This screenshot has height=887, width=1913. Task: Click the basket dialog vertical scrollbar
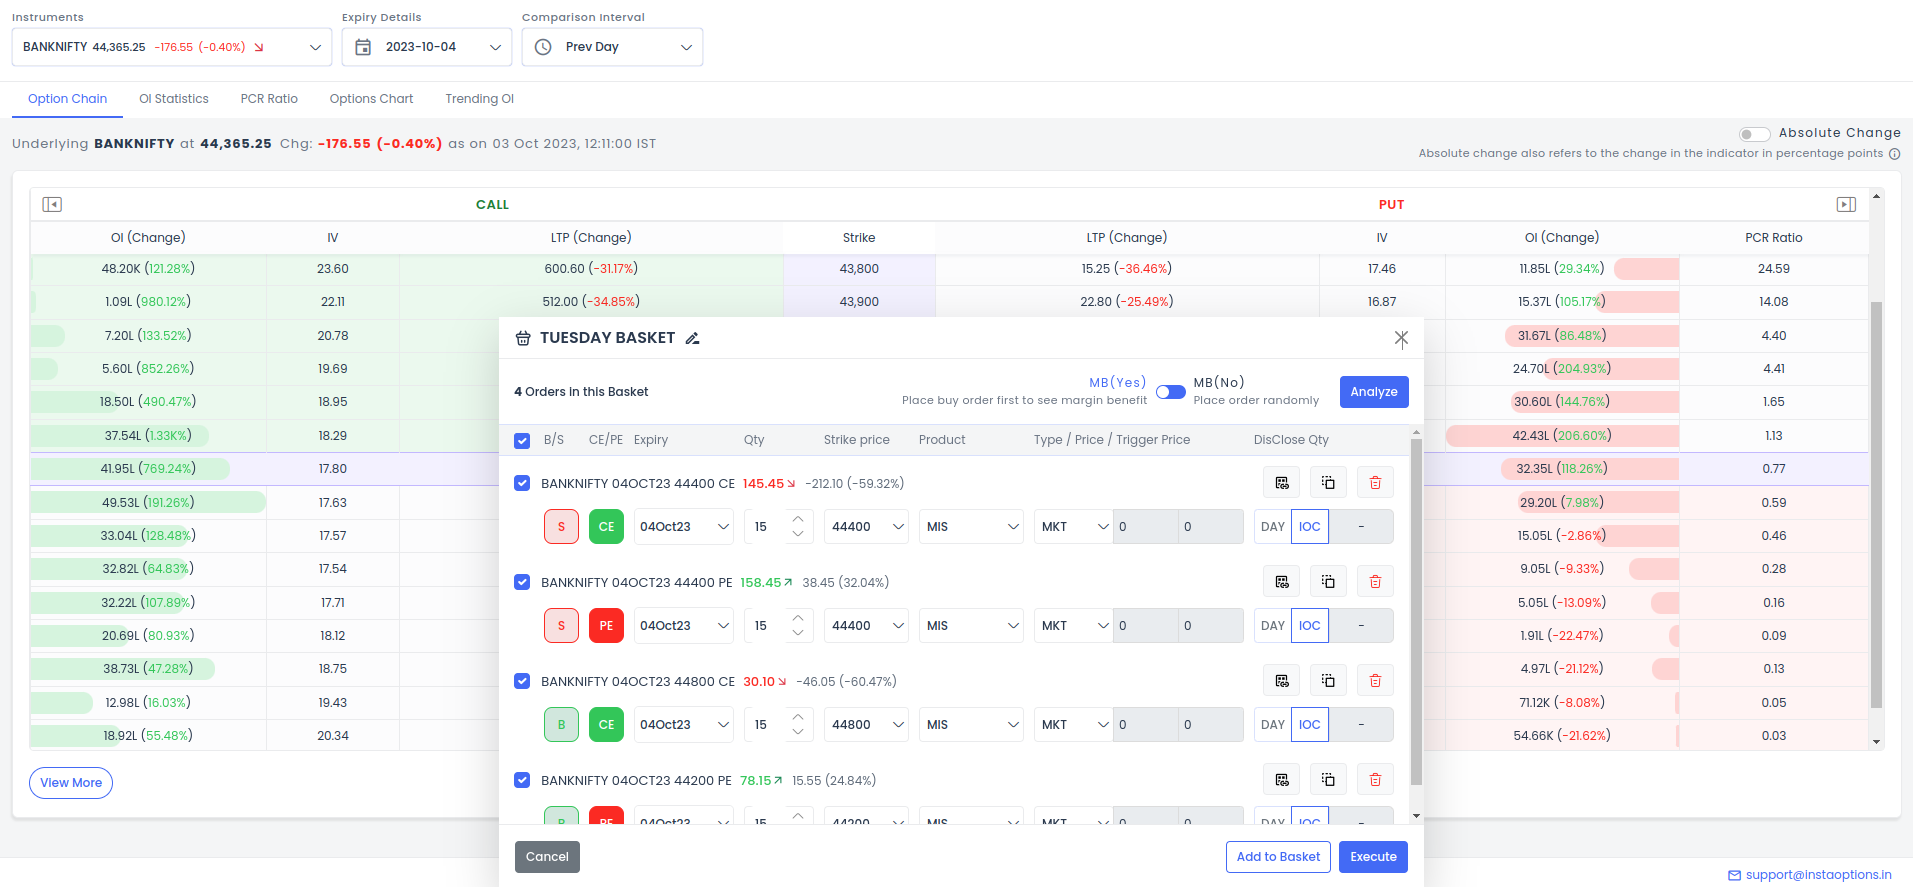1416,611
